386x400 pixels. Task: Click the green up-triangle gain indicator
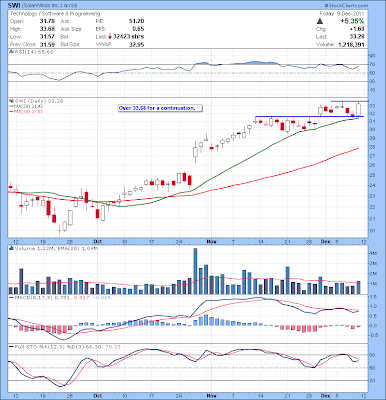point(319,21)
